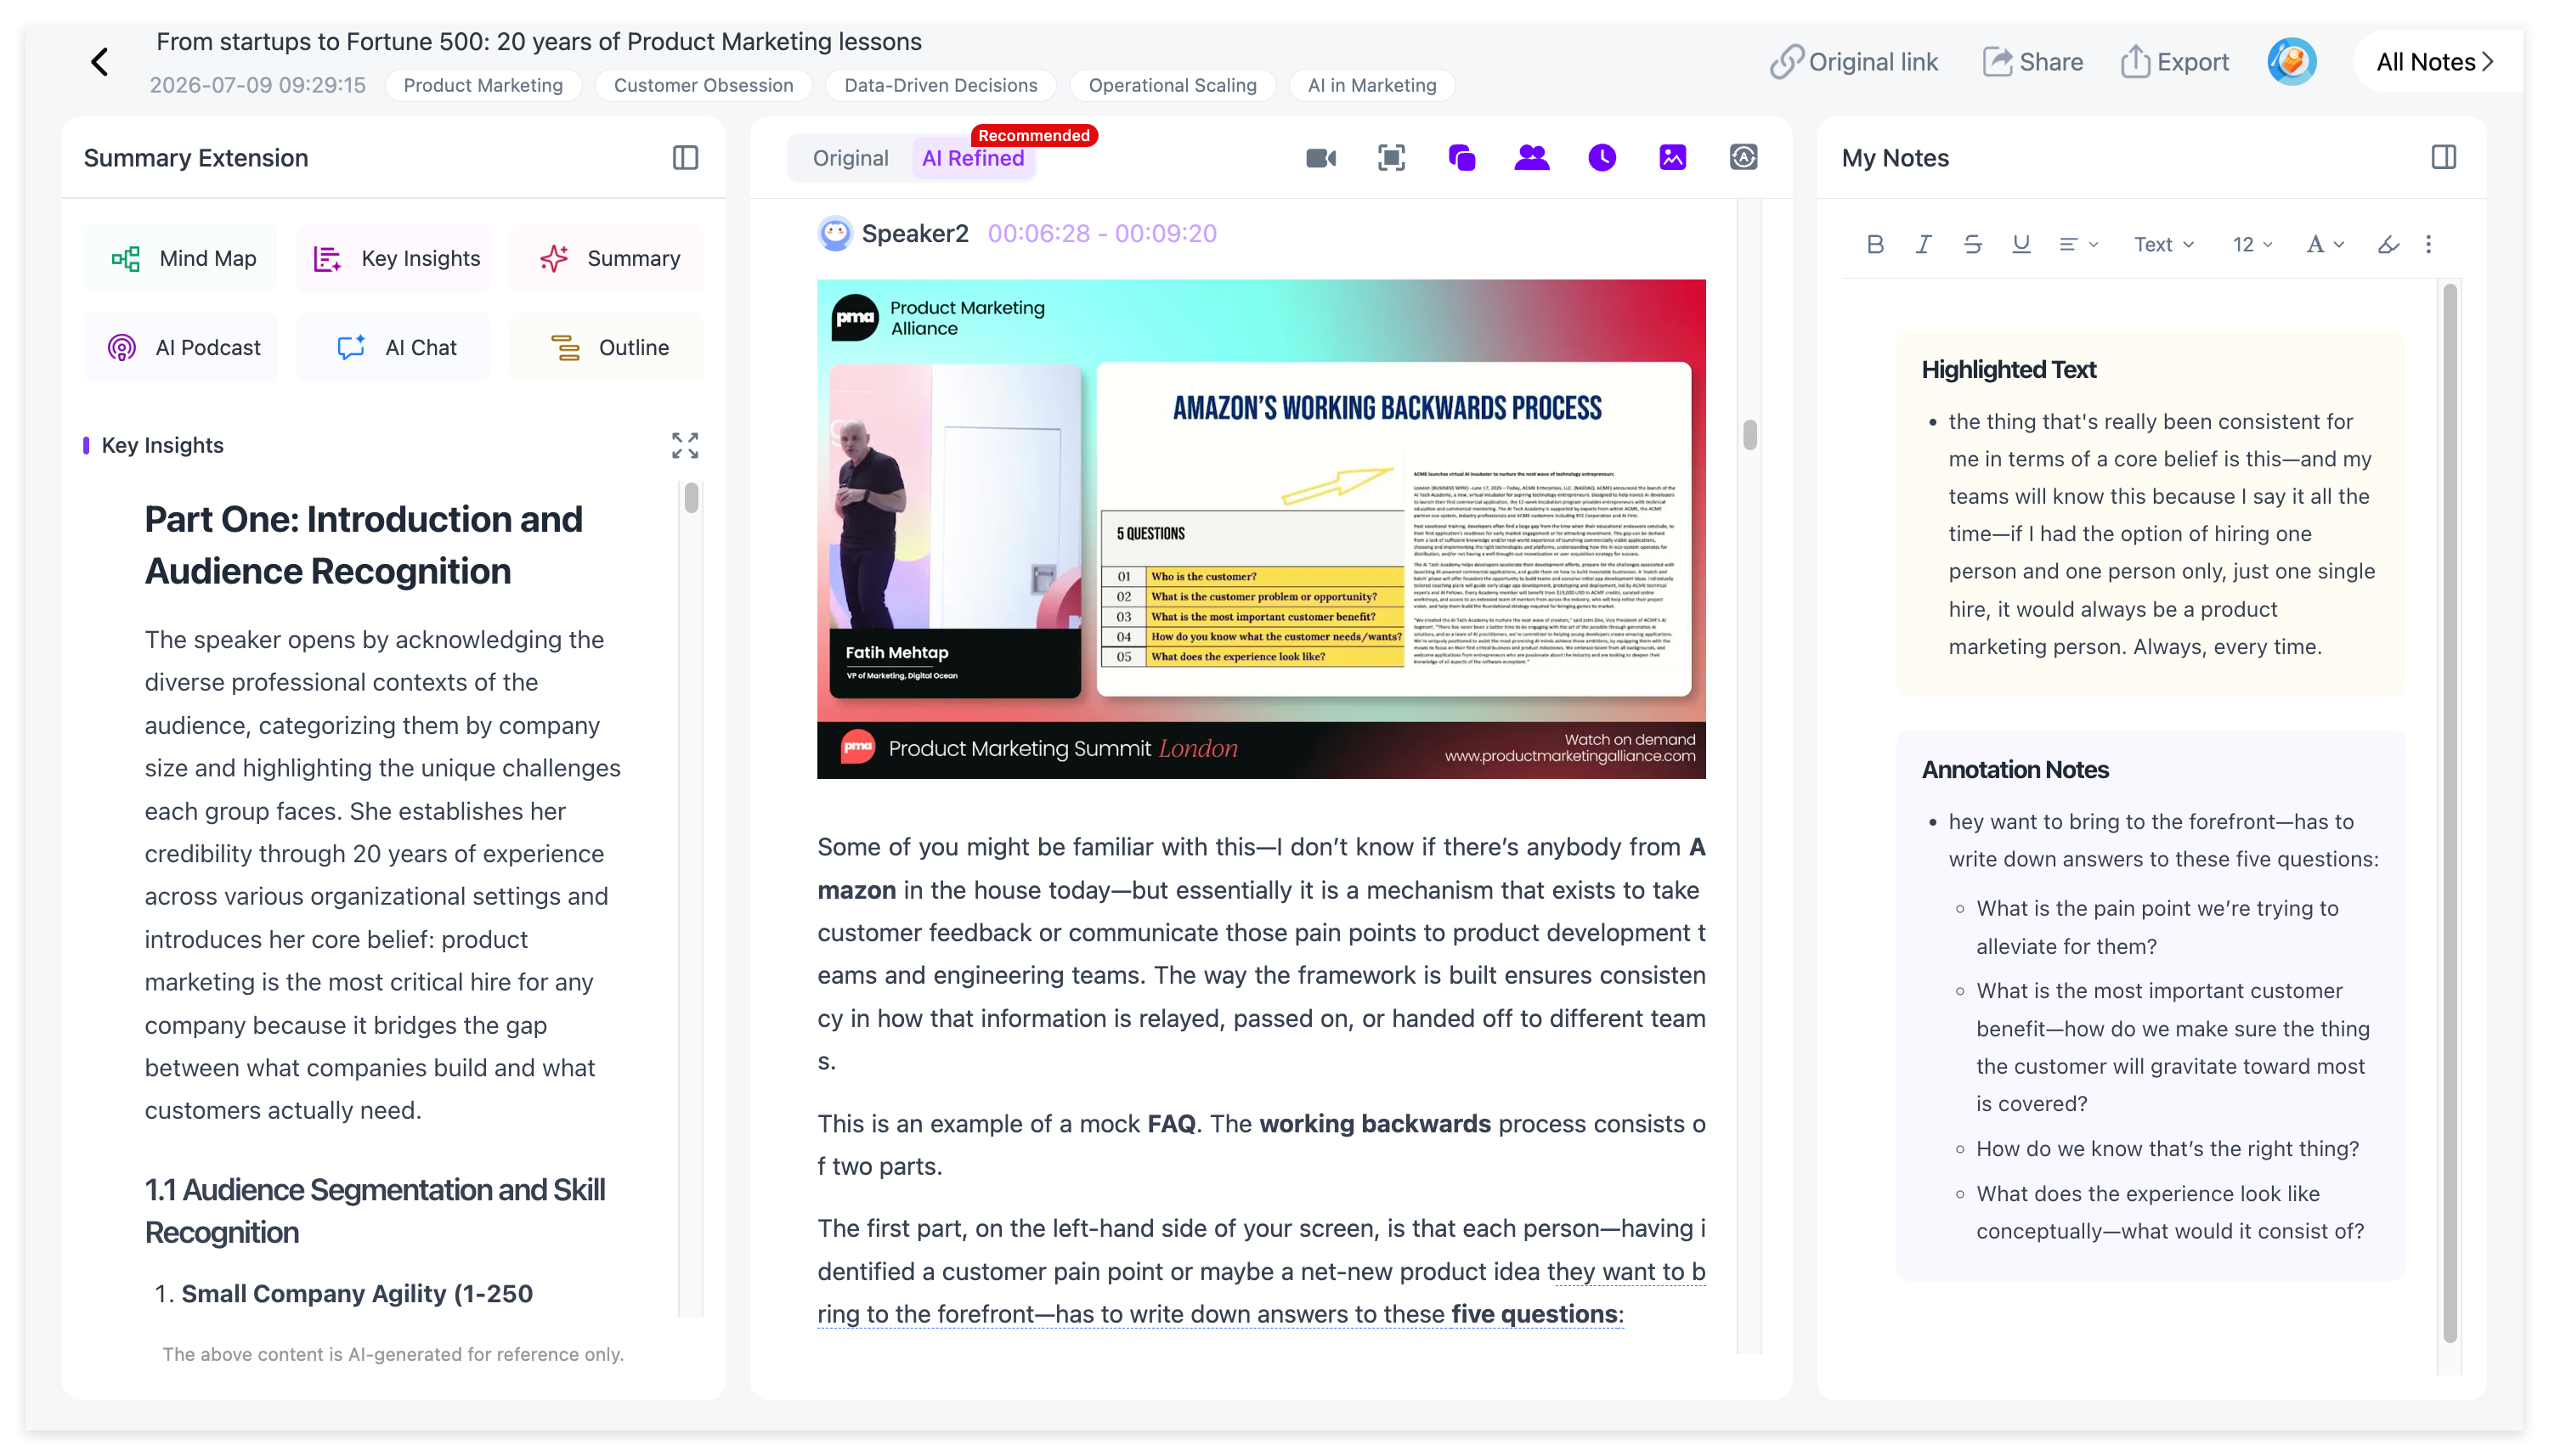This screenshot has height=1456, width=2549.
Task: Open the Outline view
Action: coord(607,348)
